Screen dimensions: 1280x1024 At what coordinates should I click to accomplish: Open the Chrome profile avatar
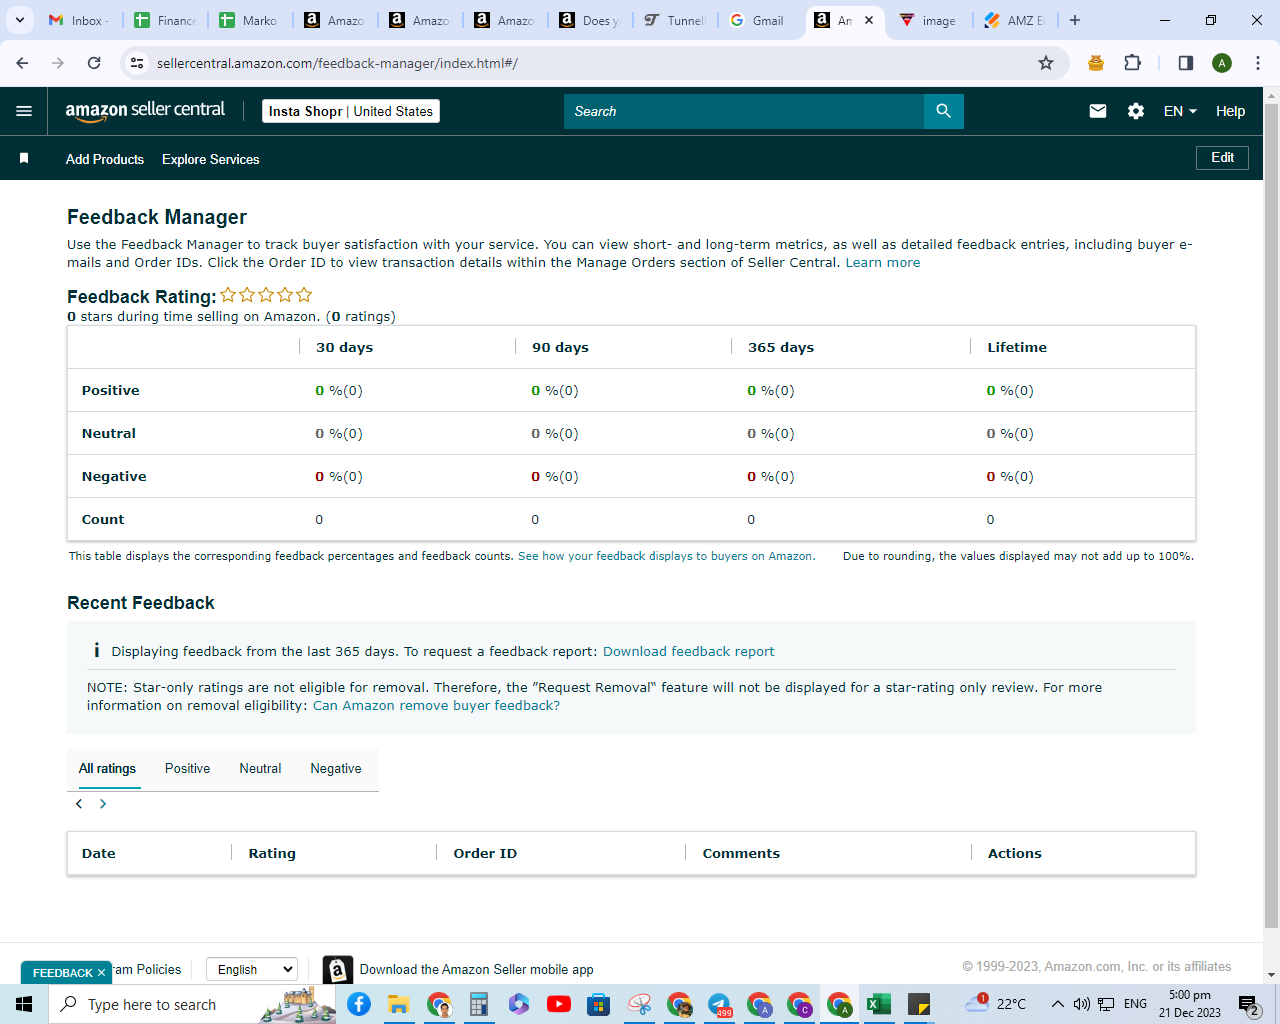[x=1222, y=63]
